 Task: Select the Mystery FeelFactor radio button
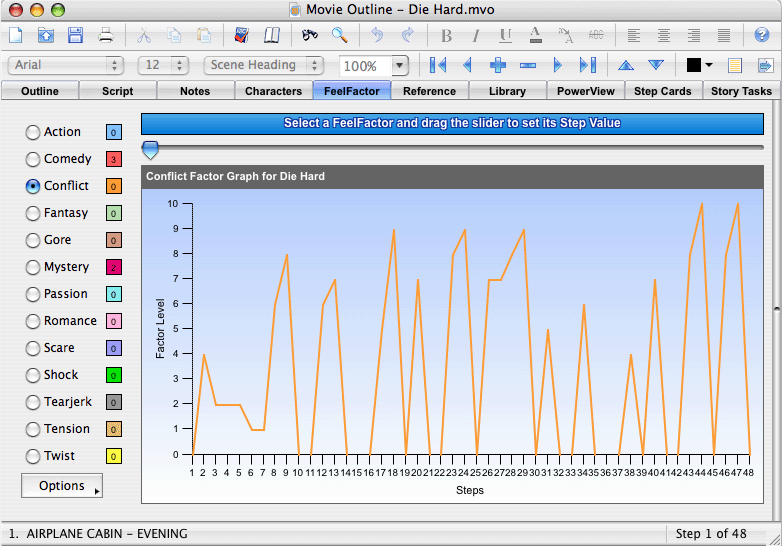[33, 267]
